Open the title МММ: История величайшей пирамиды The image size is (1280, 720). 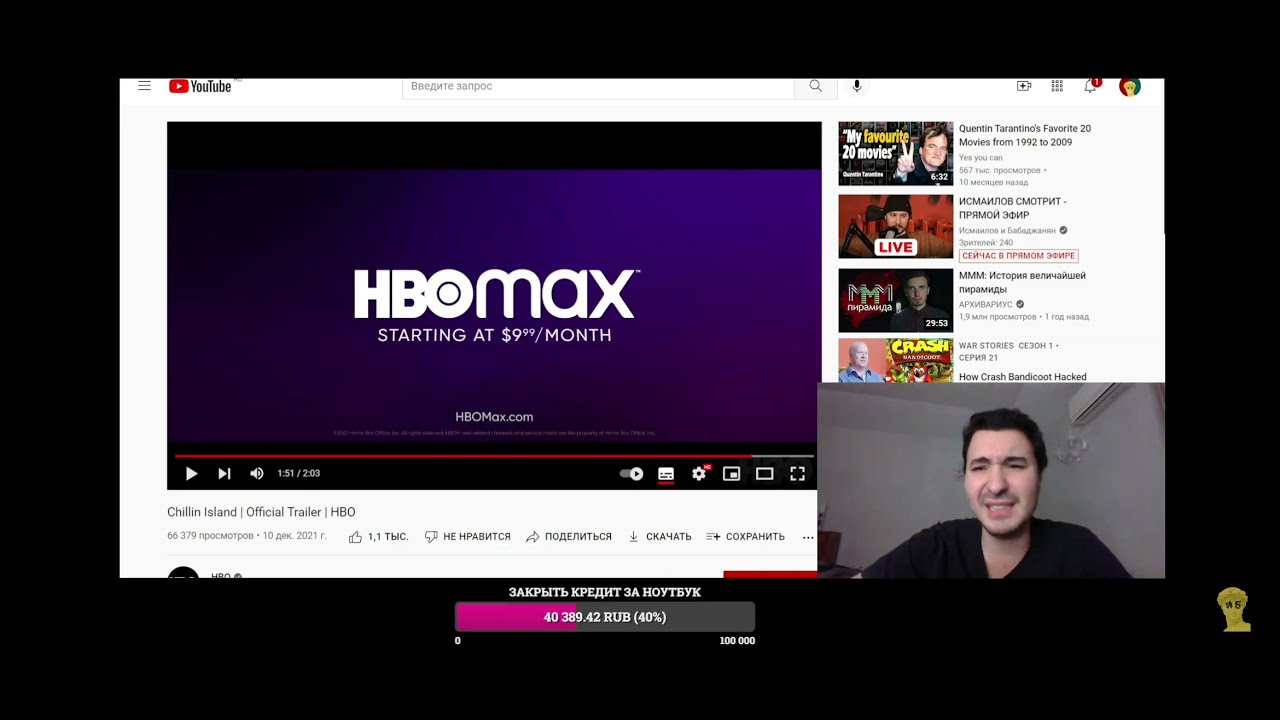[1022, 283]
